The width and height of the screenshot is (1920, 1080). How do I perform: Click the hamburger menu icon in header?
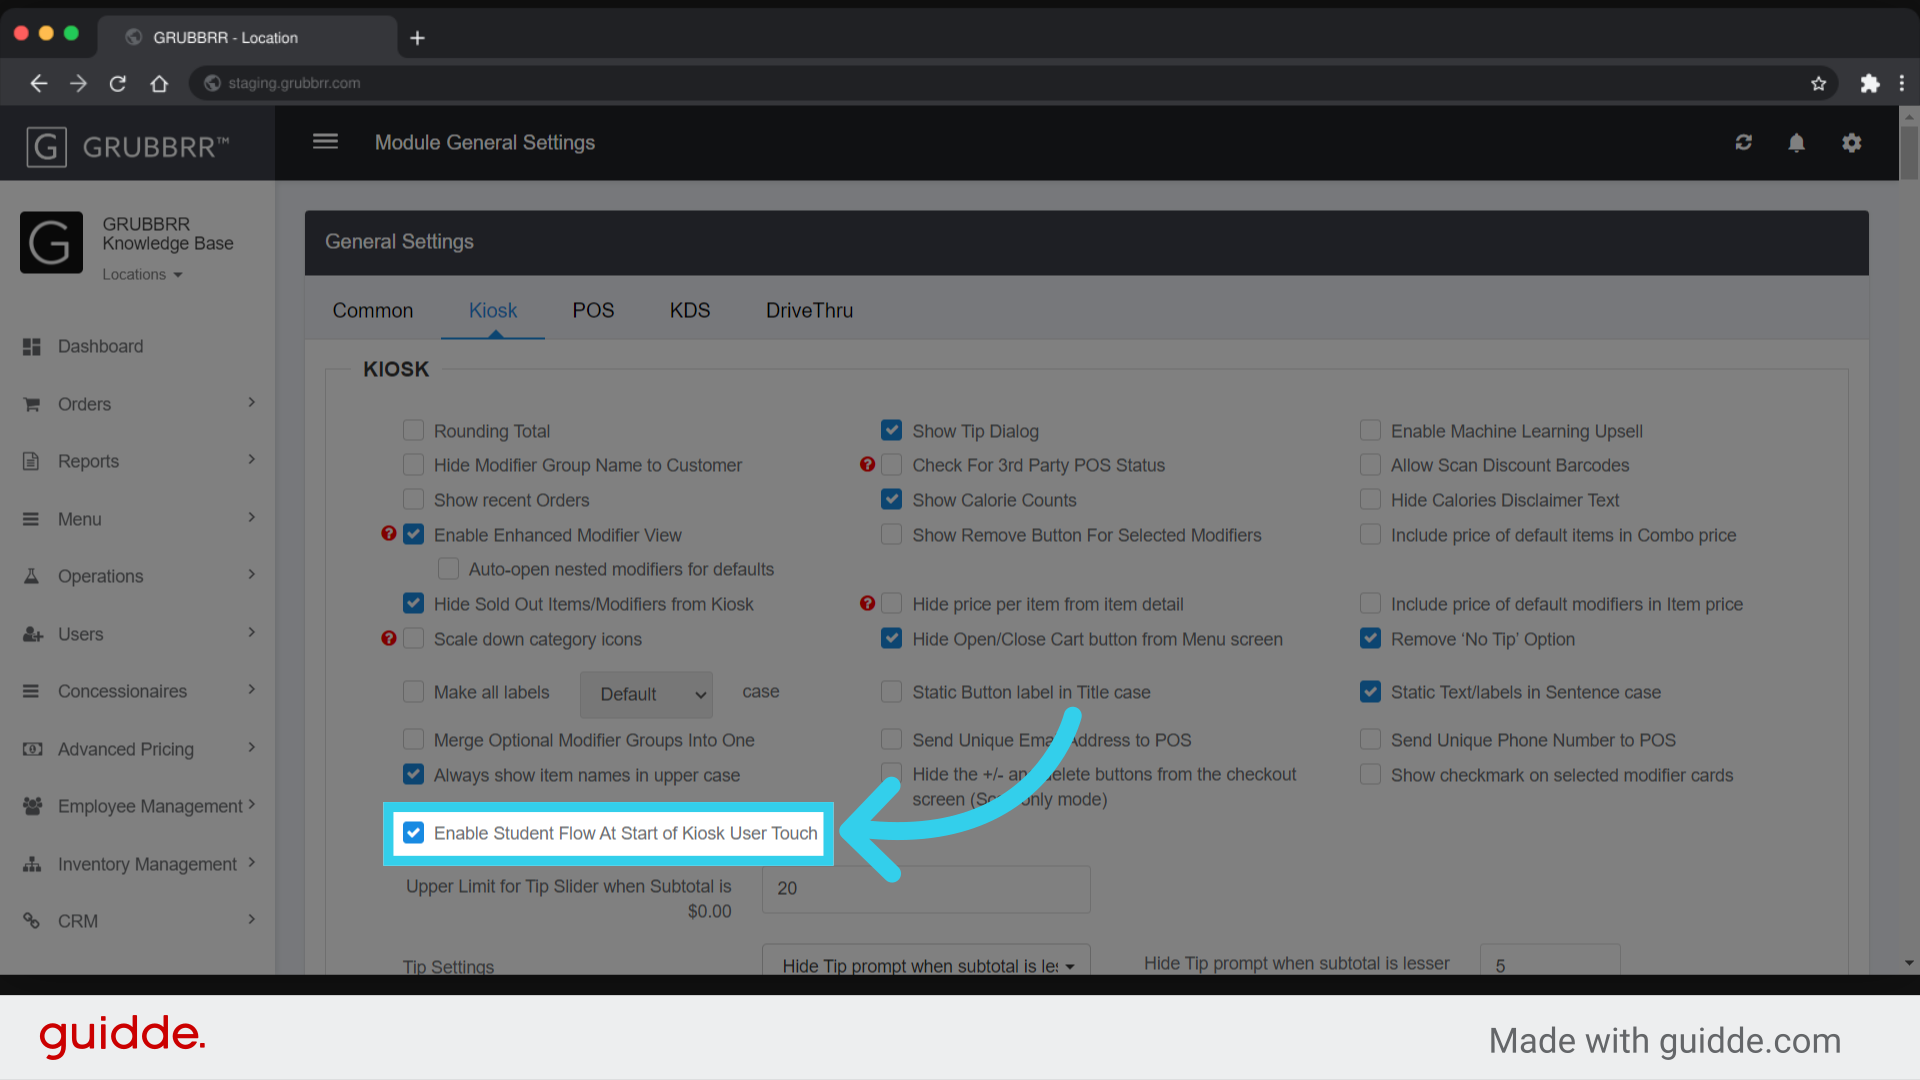(x=325, y=142)
